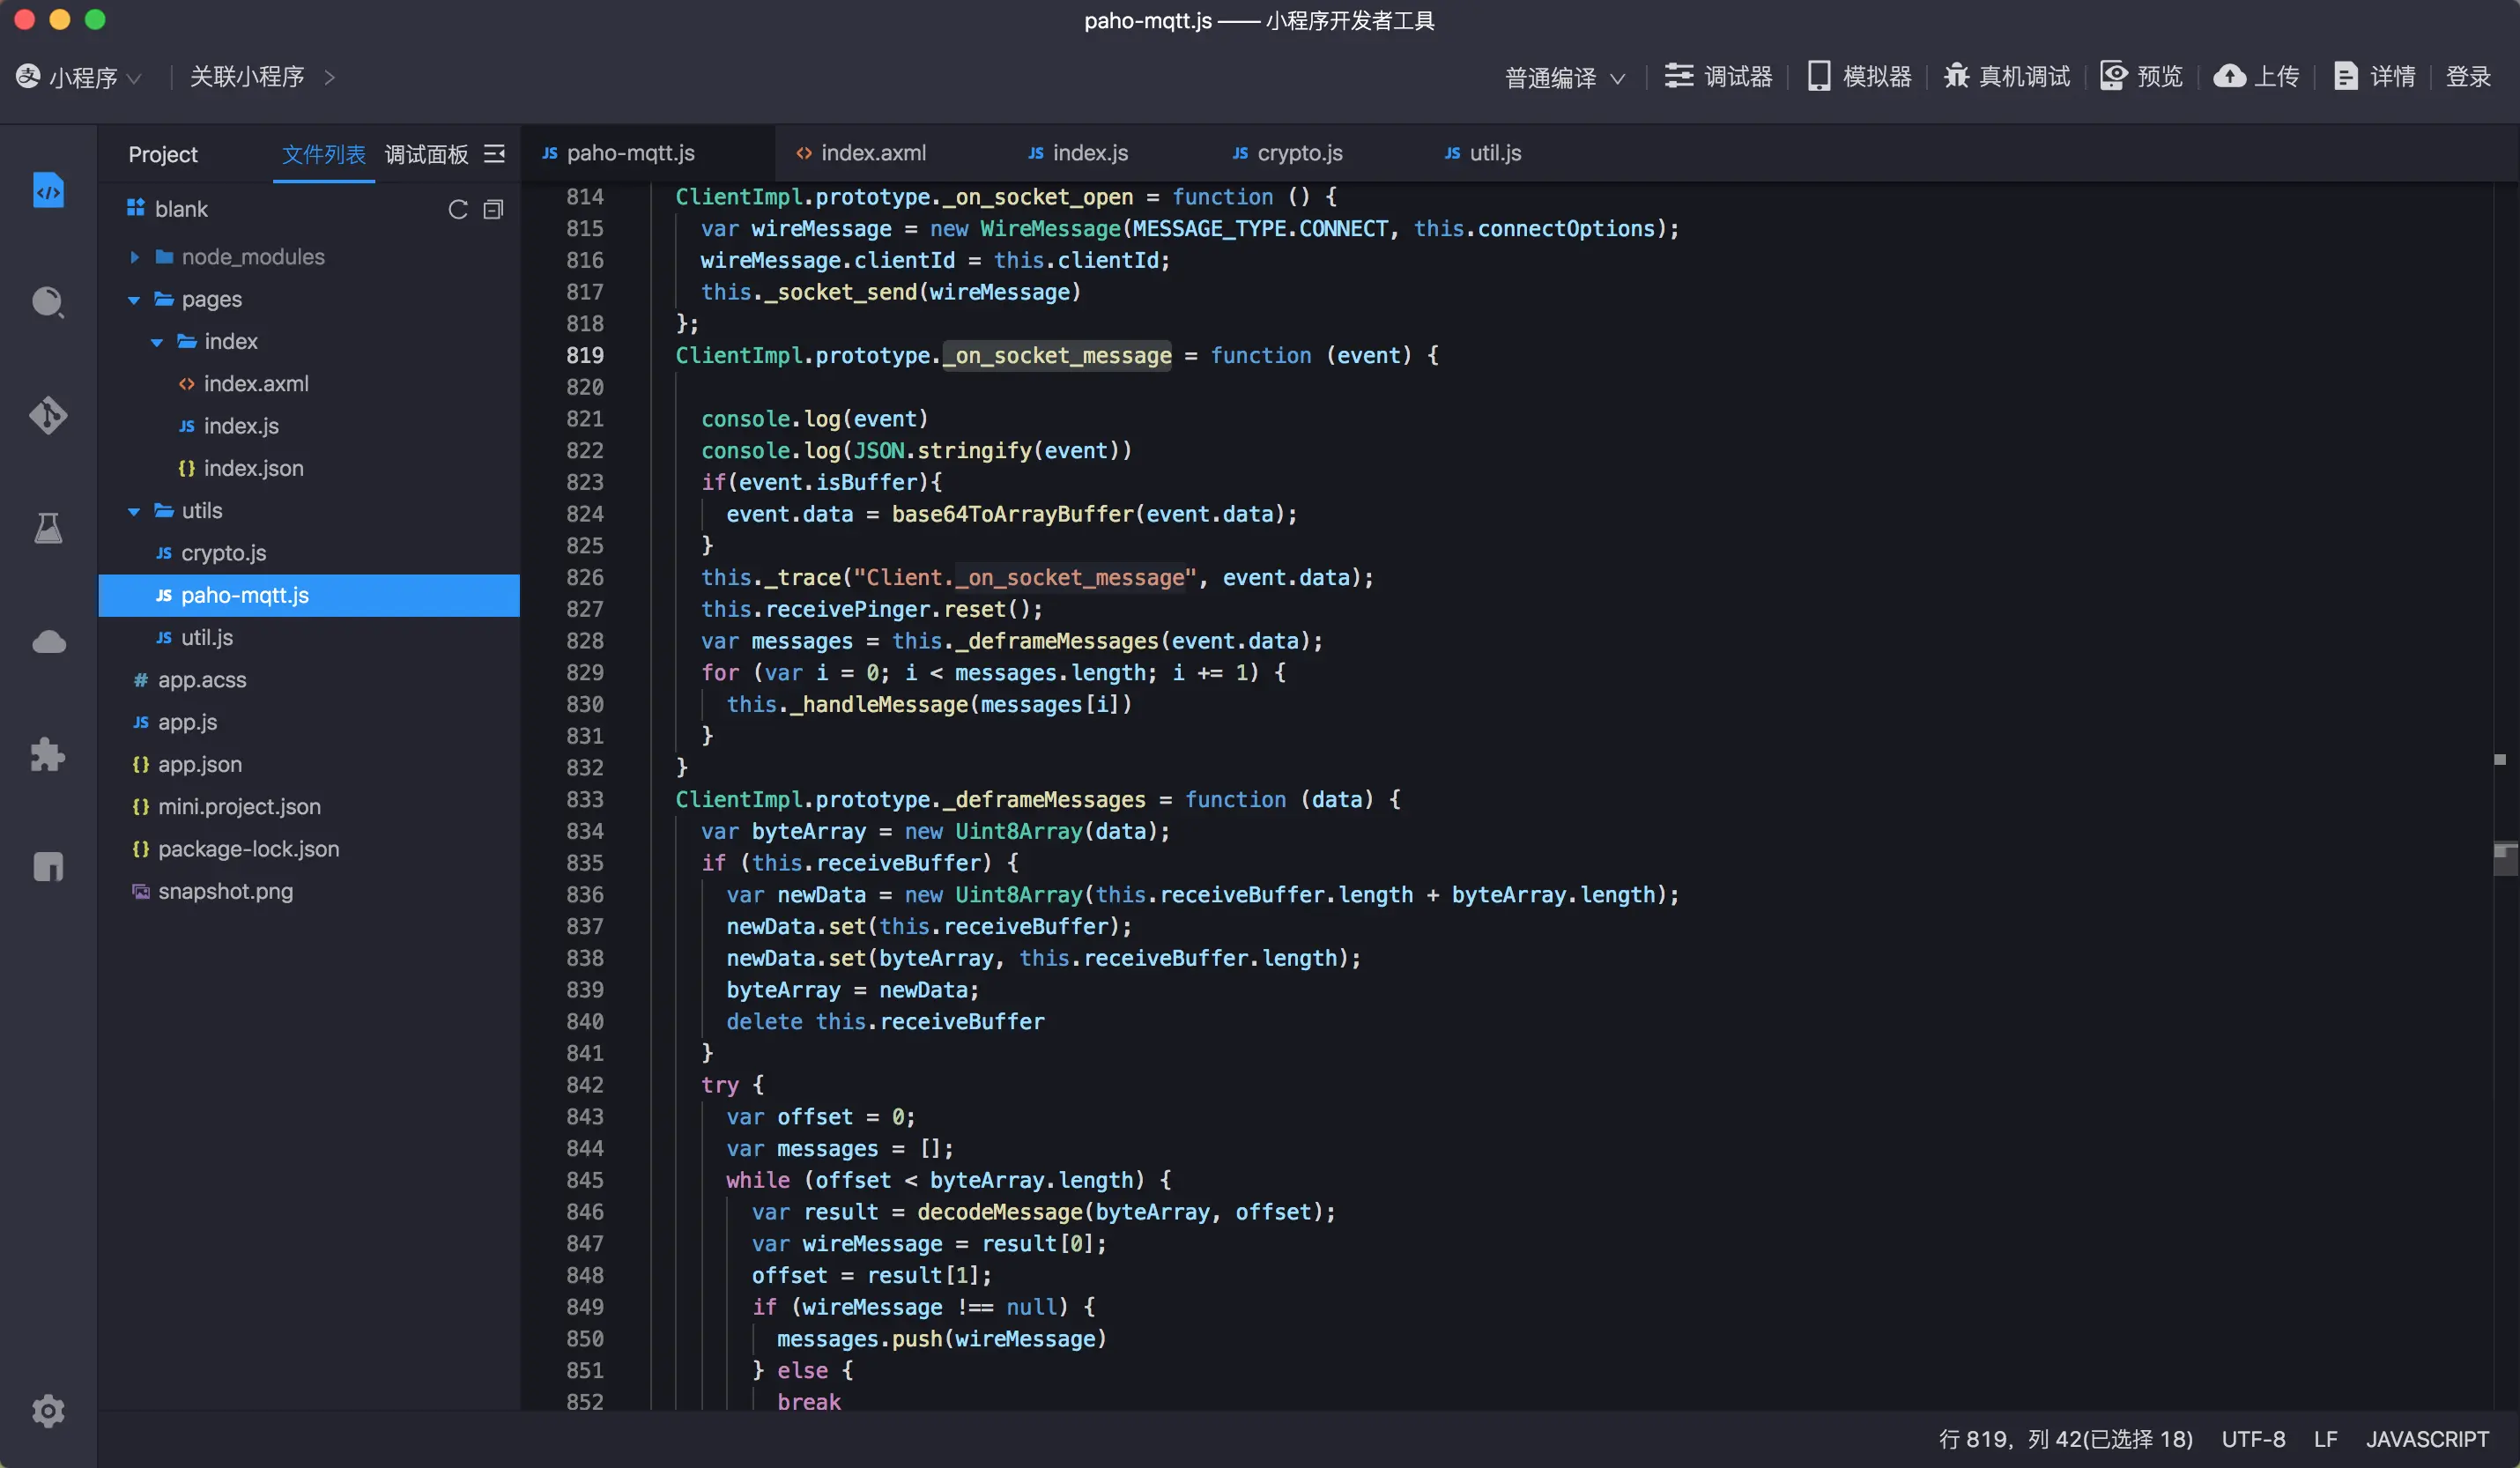Open the code editor sidebar icon
Screen dimensions: 2520x1468
point(48,190)
